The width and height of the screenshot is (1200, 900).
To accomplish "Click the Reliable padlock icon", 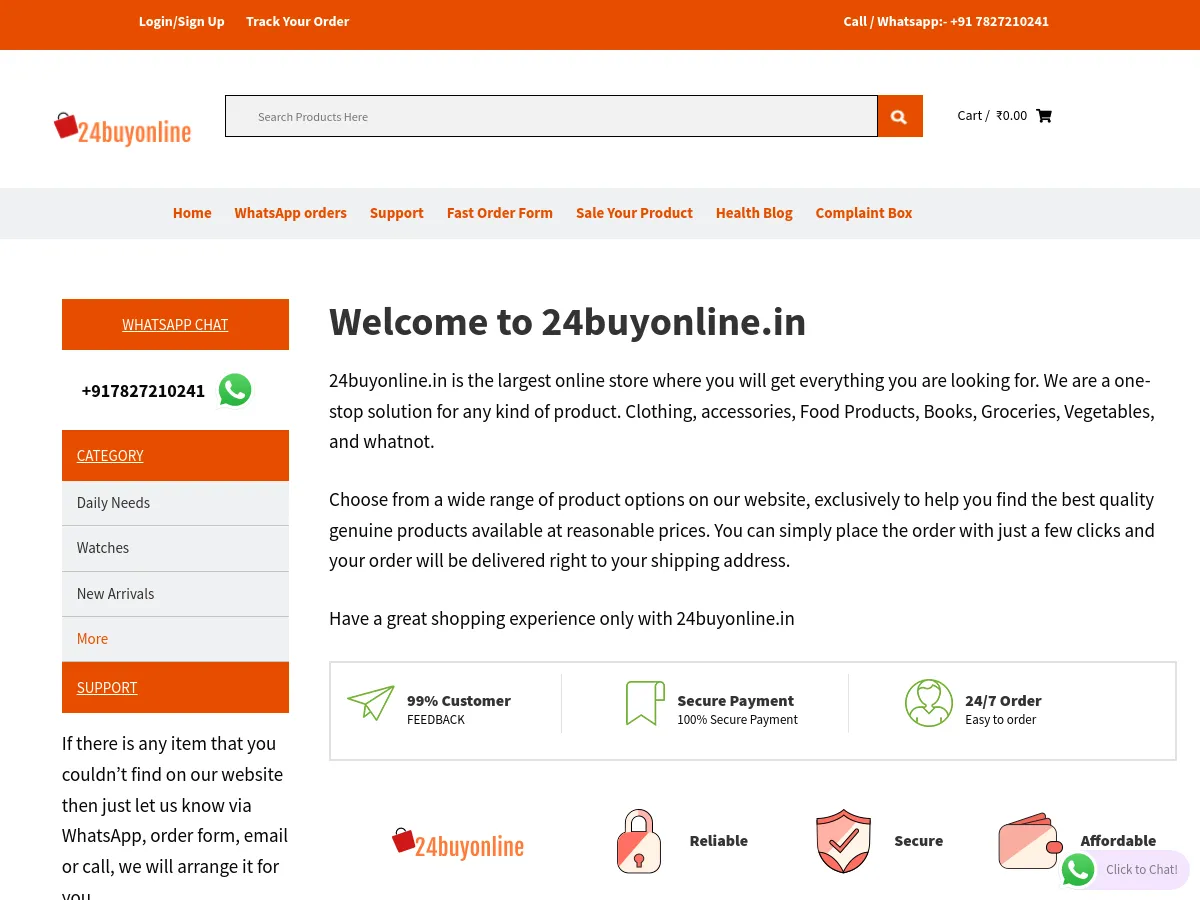I will [x=639, y=841].
